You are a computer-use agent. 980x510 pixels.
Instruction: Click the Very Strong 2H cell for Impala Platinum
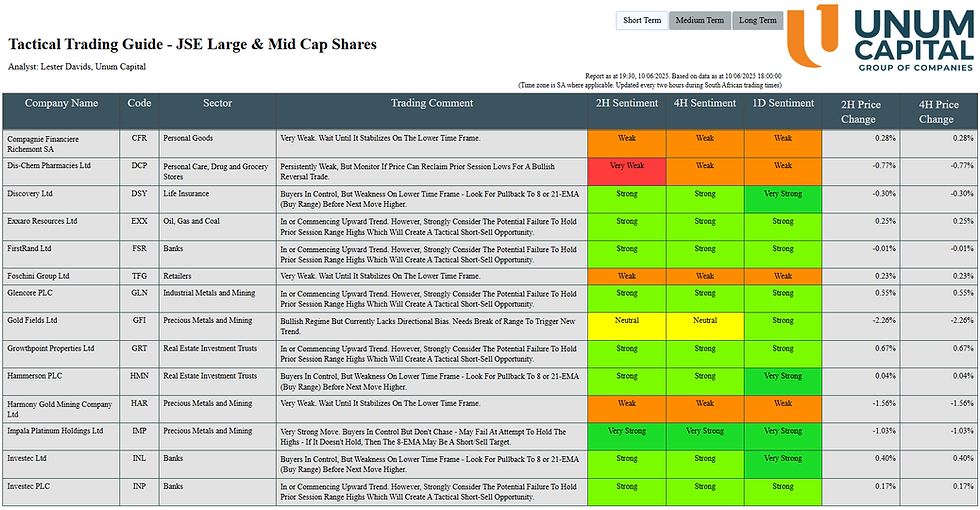(627, 437)
